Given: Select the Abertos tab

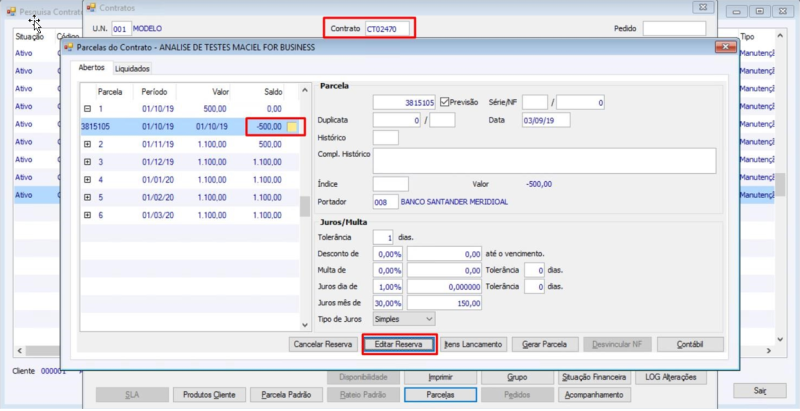Looking at the screenshot, I should pyautogui.click(x=91, y=68).
